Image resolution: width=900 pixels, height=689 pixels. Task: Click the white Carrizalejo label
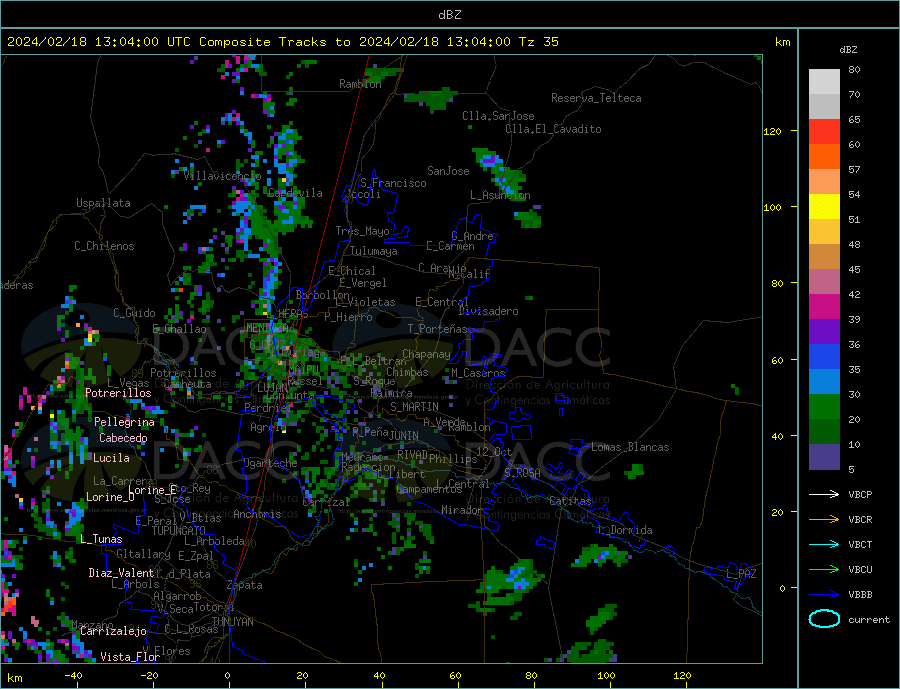[113, 632]
